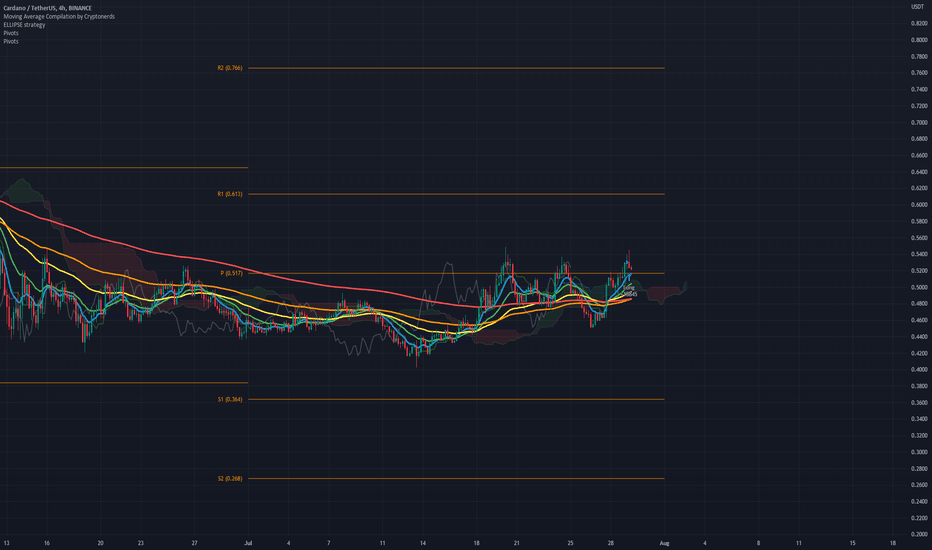Image resolution: width=932 pixels, height=550 pixels.
Task: Click the 0.6600 price axis value
Action: point(919,156)
